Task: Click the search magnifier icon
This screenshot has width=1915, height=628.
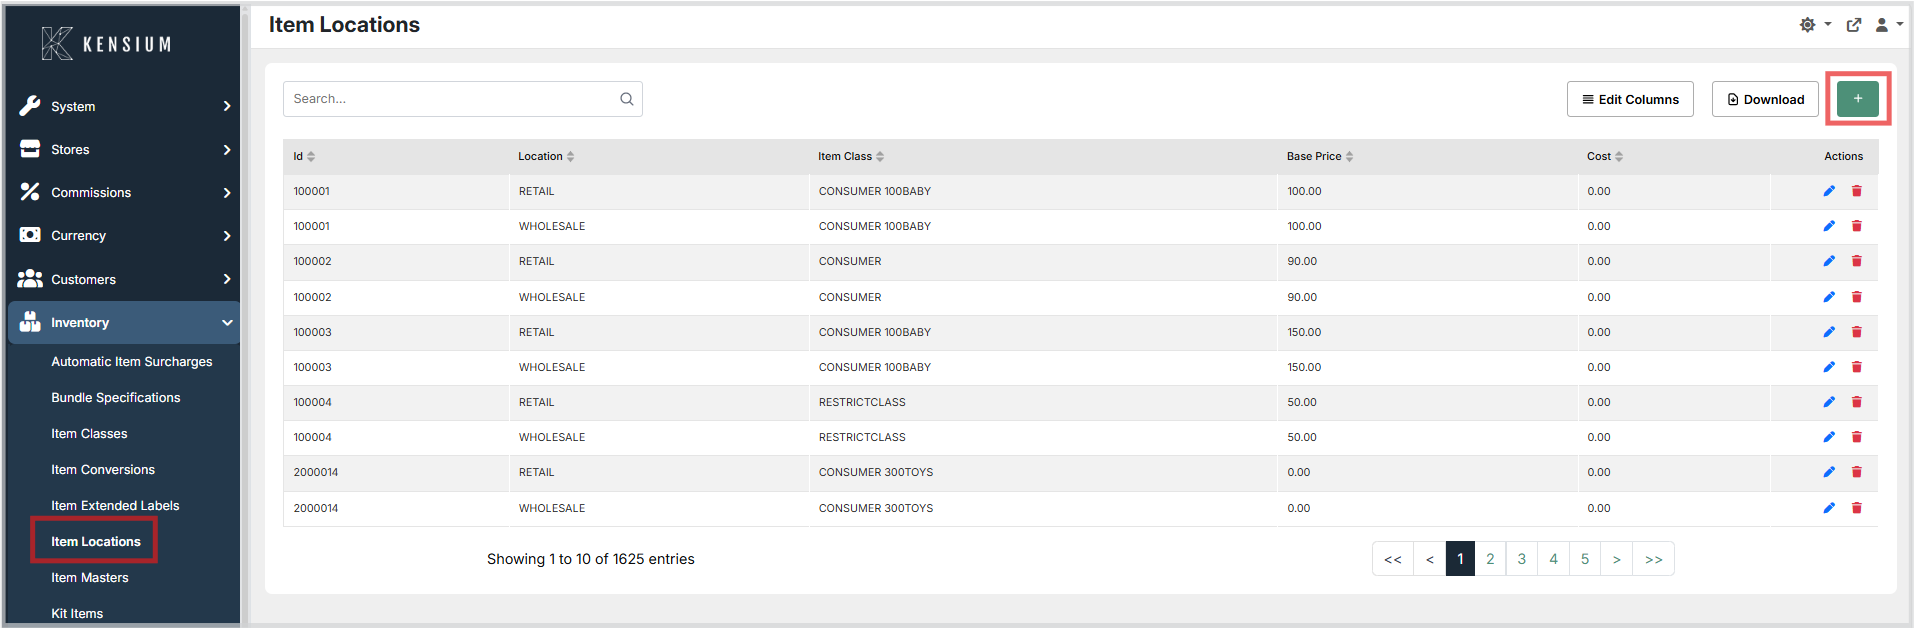Action: tap(627, 99)
